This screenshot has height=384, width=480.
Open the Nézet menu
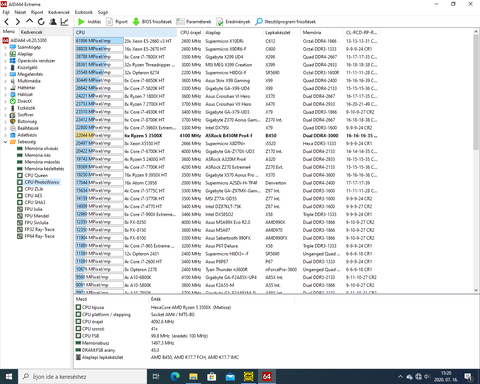tap(20, 12)
